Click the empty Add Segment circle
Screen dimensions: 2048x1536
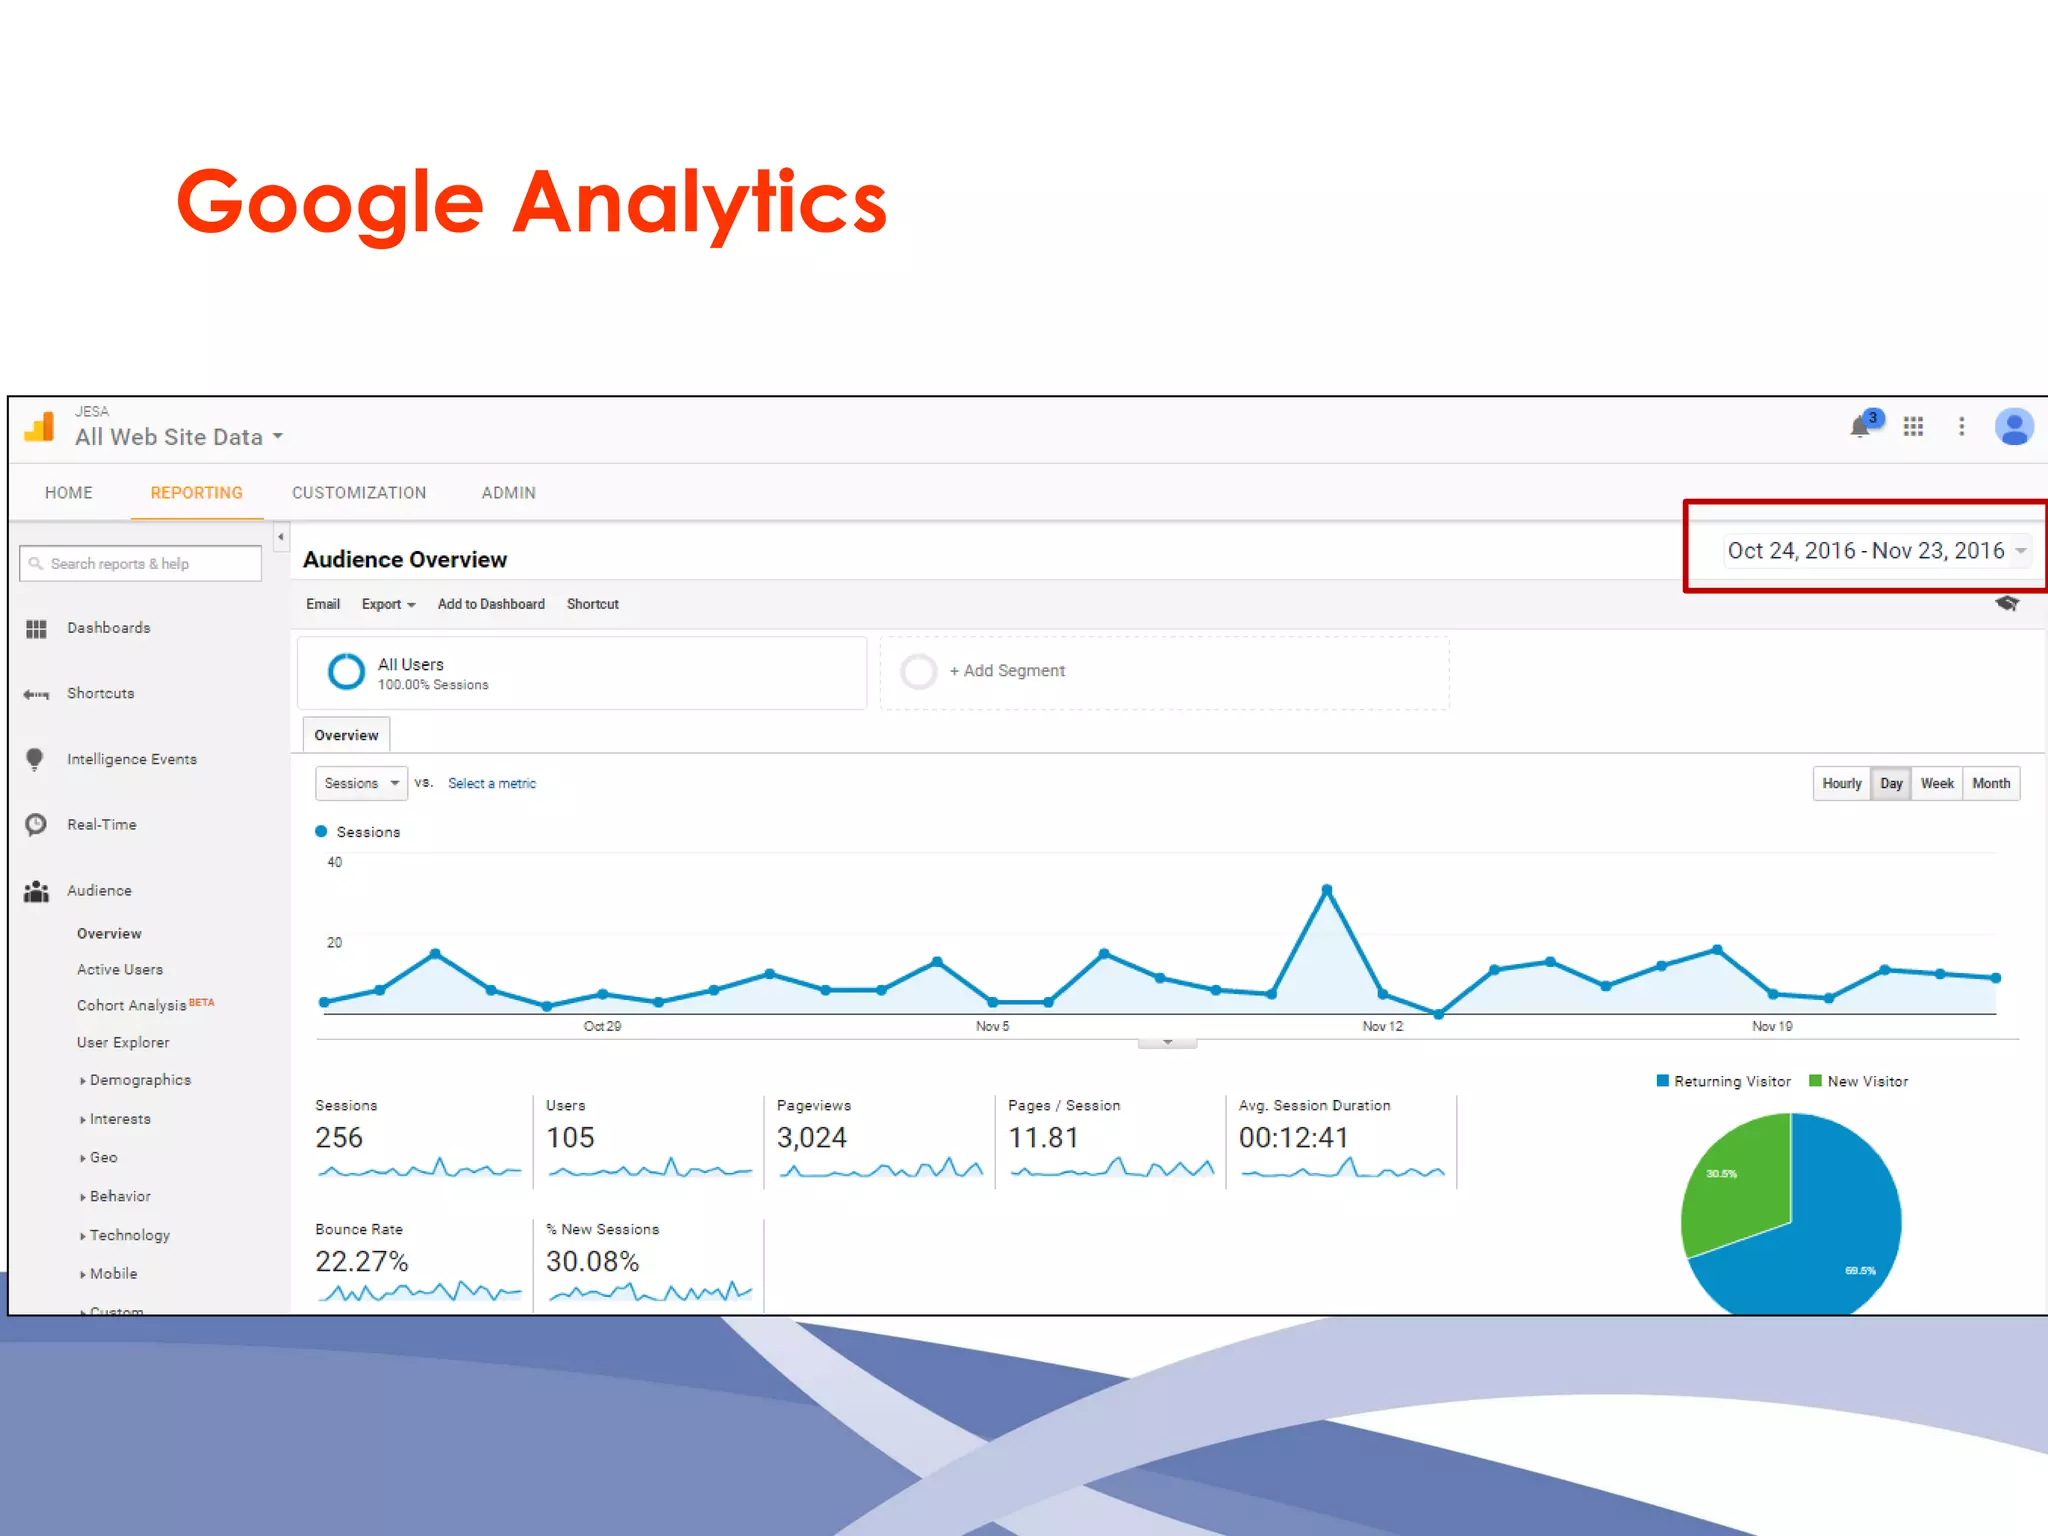(918, 671)
